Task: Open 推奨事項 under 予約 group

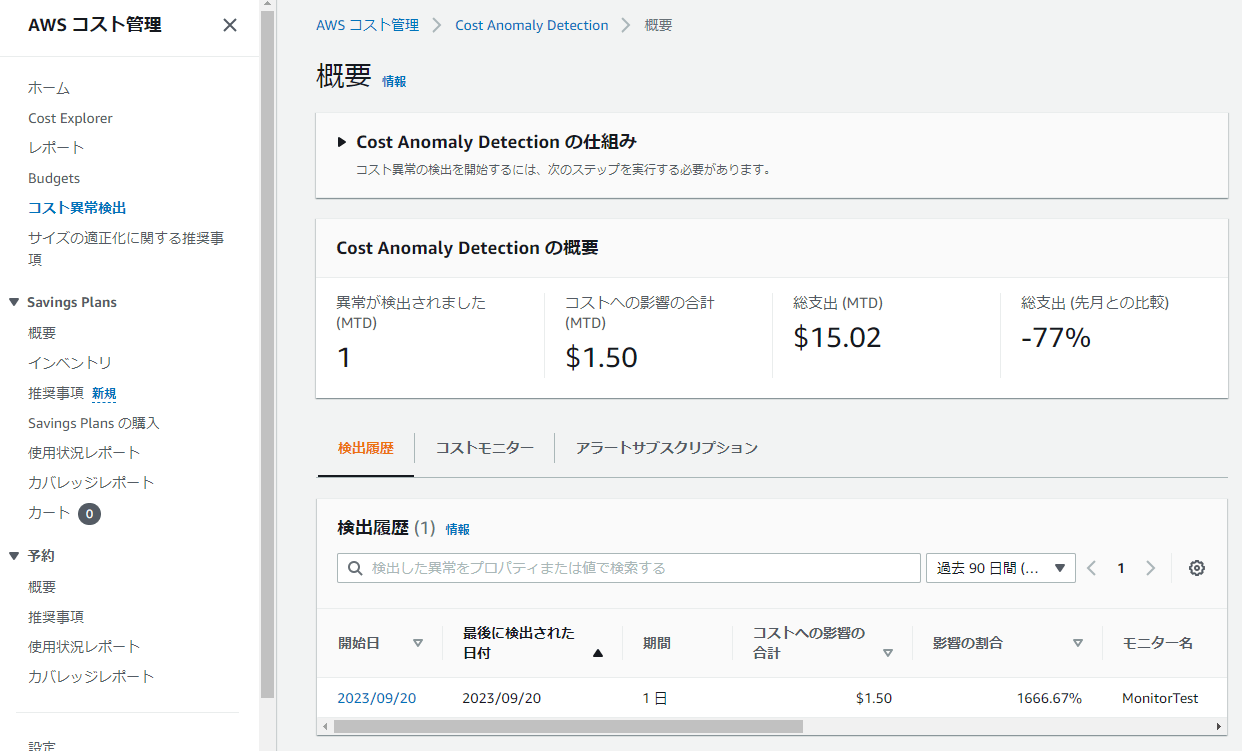Action: (56, 617)
